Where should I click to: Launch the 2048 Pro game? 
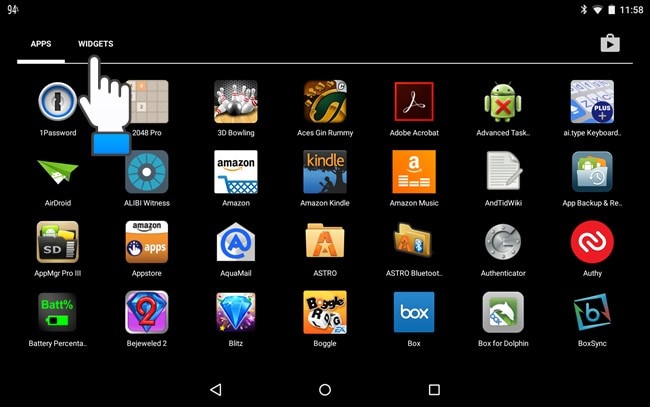[147, 102]
